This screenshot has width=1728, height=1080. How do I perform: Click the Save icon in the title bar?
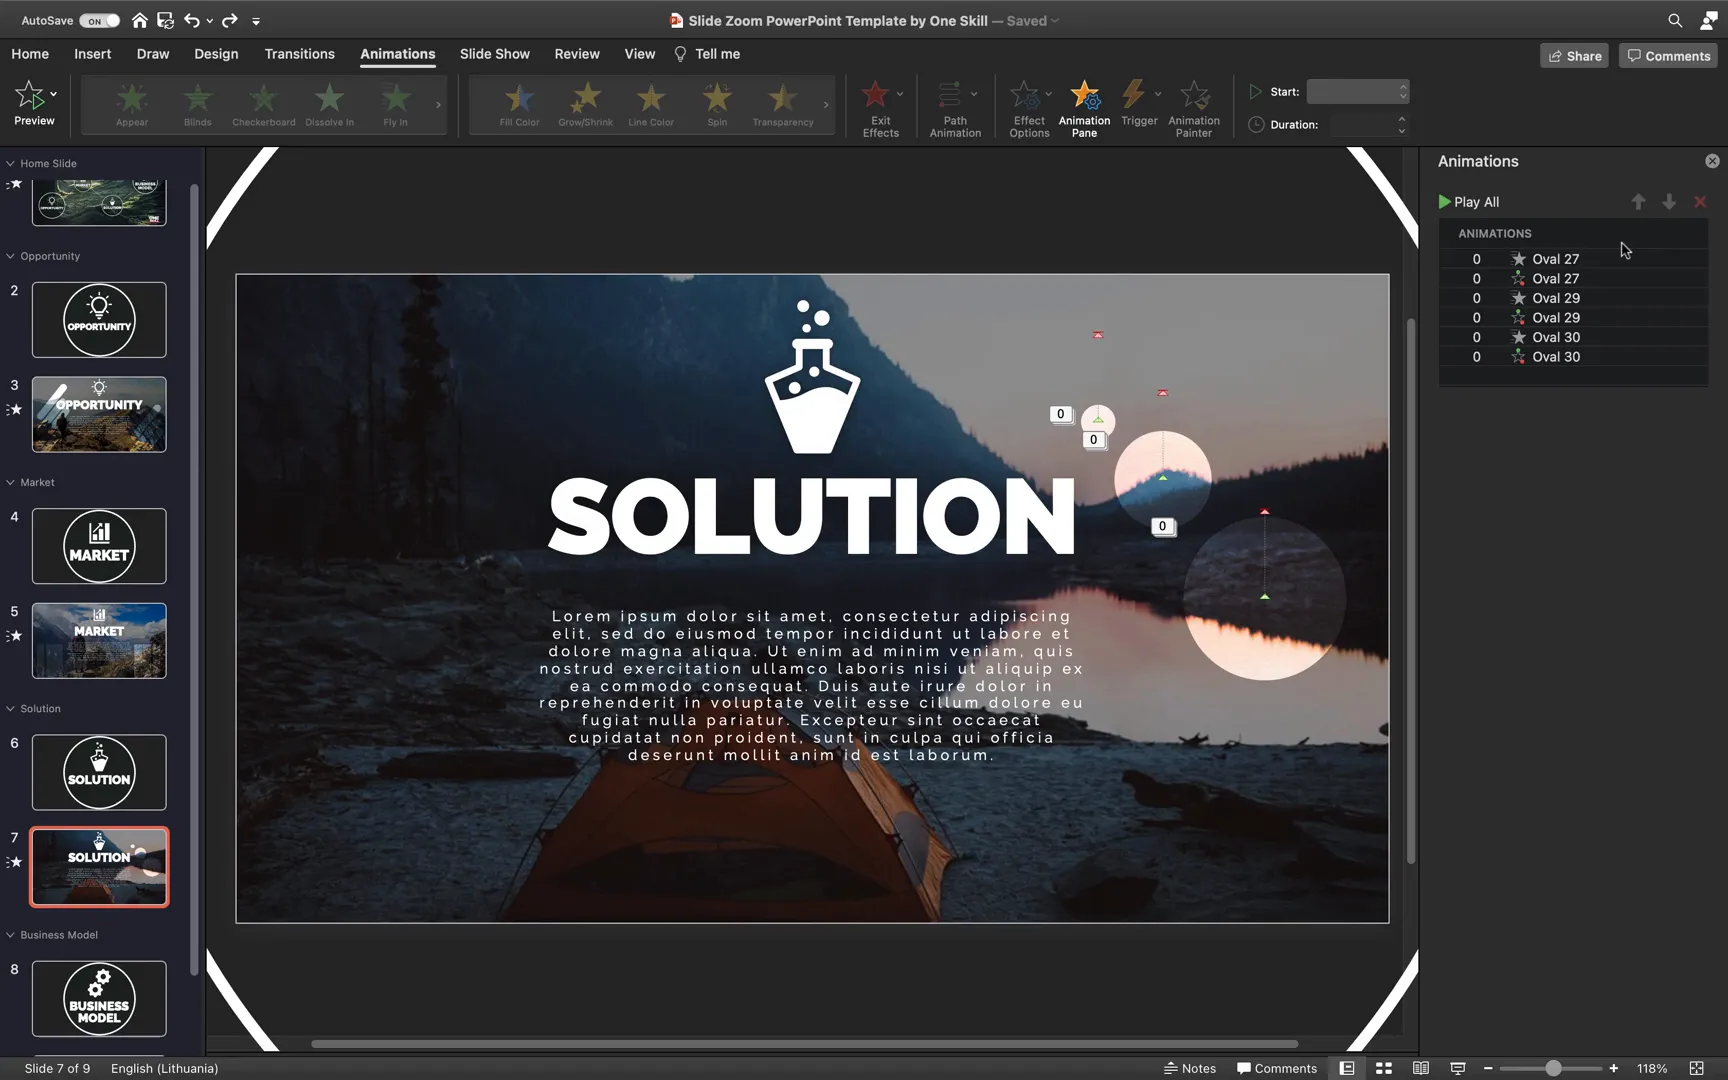[165, 20]
